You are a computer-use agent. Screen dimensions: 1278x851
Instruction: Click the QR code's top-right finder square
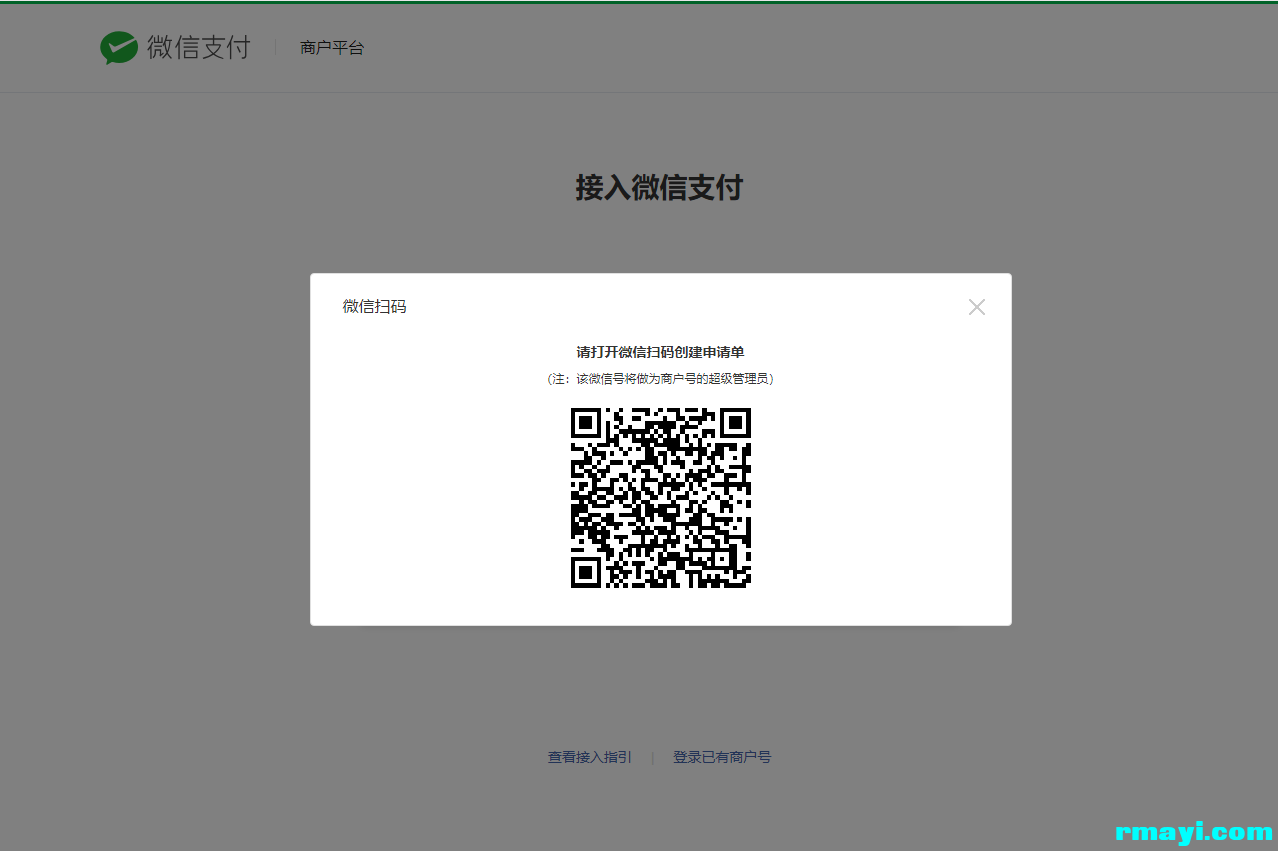click(x=735, y=423)
